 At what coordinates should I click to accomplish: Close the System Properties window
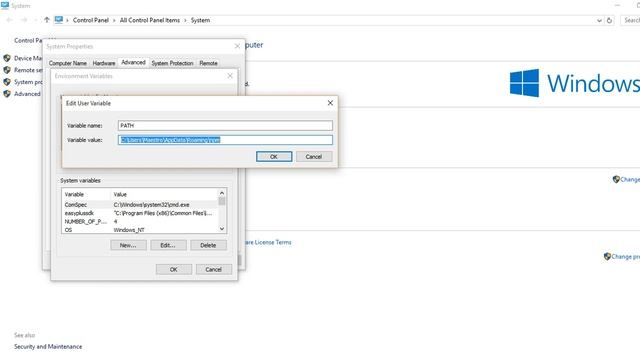(x=237, y=46)
